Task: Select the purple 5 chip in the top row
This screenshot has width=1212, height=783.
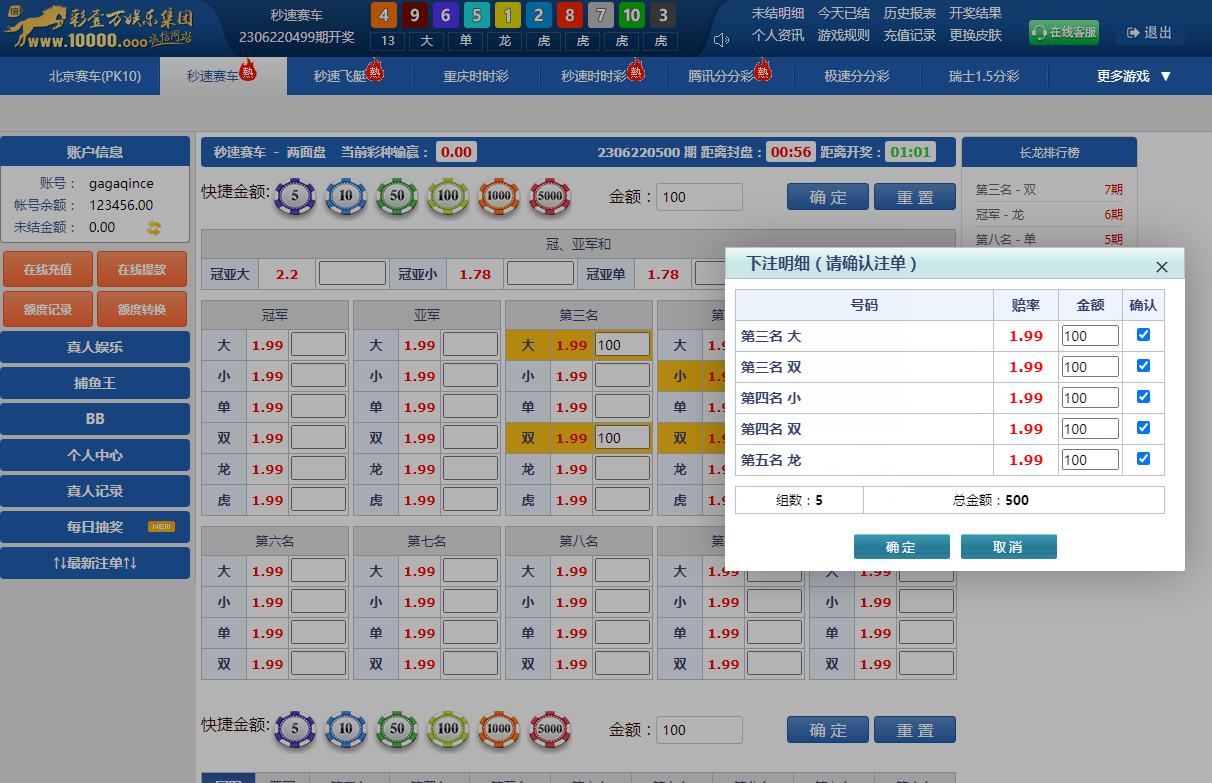Action: [x=295, y=197]
